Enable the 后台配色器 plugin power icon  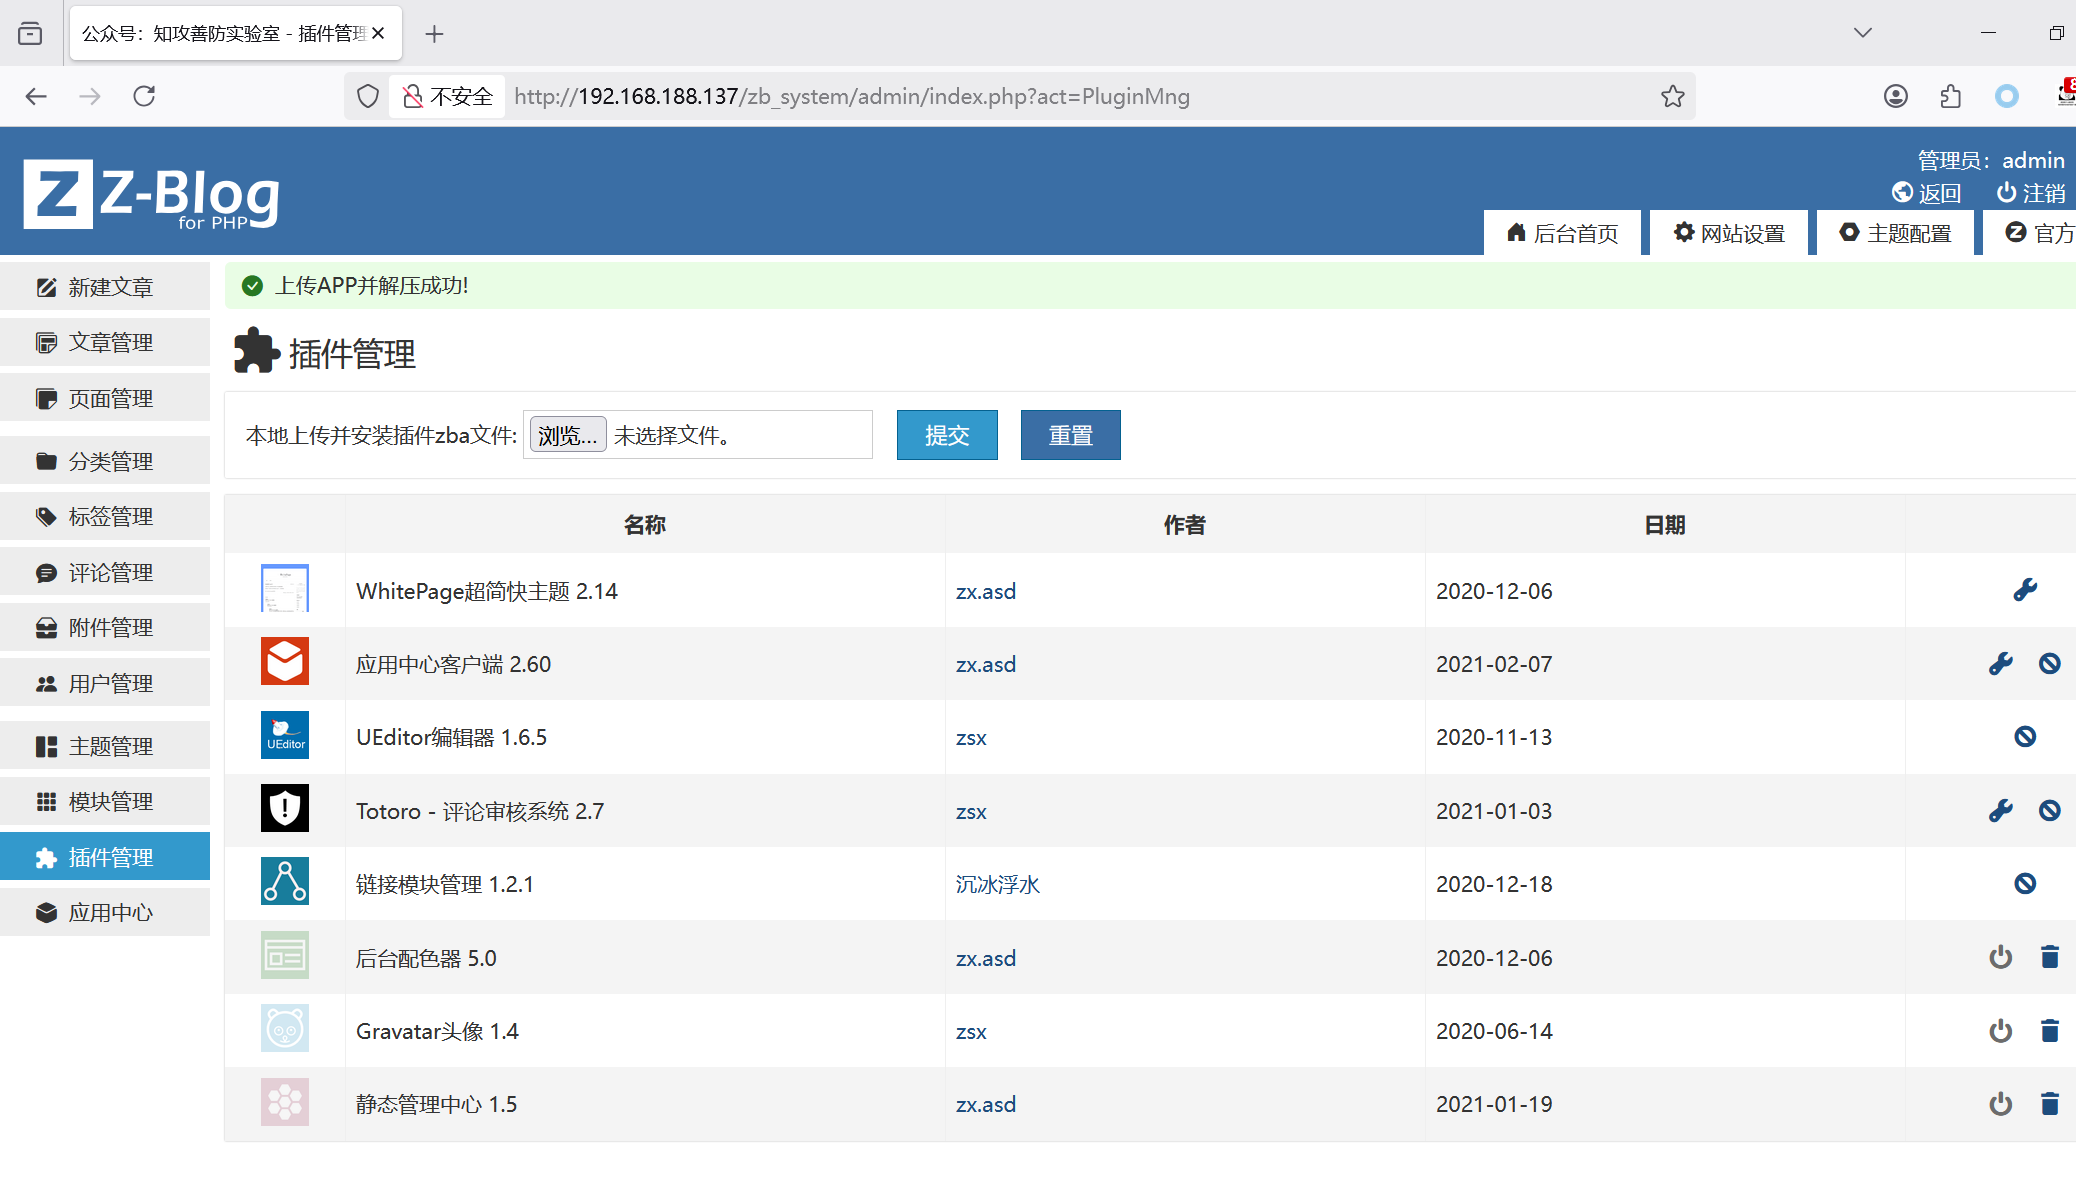pyautogui.click(x=2000, y=957)
